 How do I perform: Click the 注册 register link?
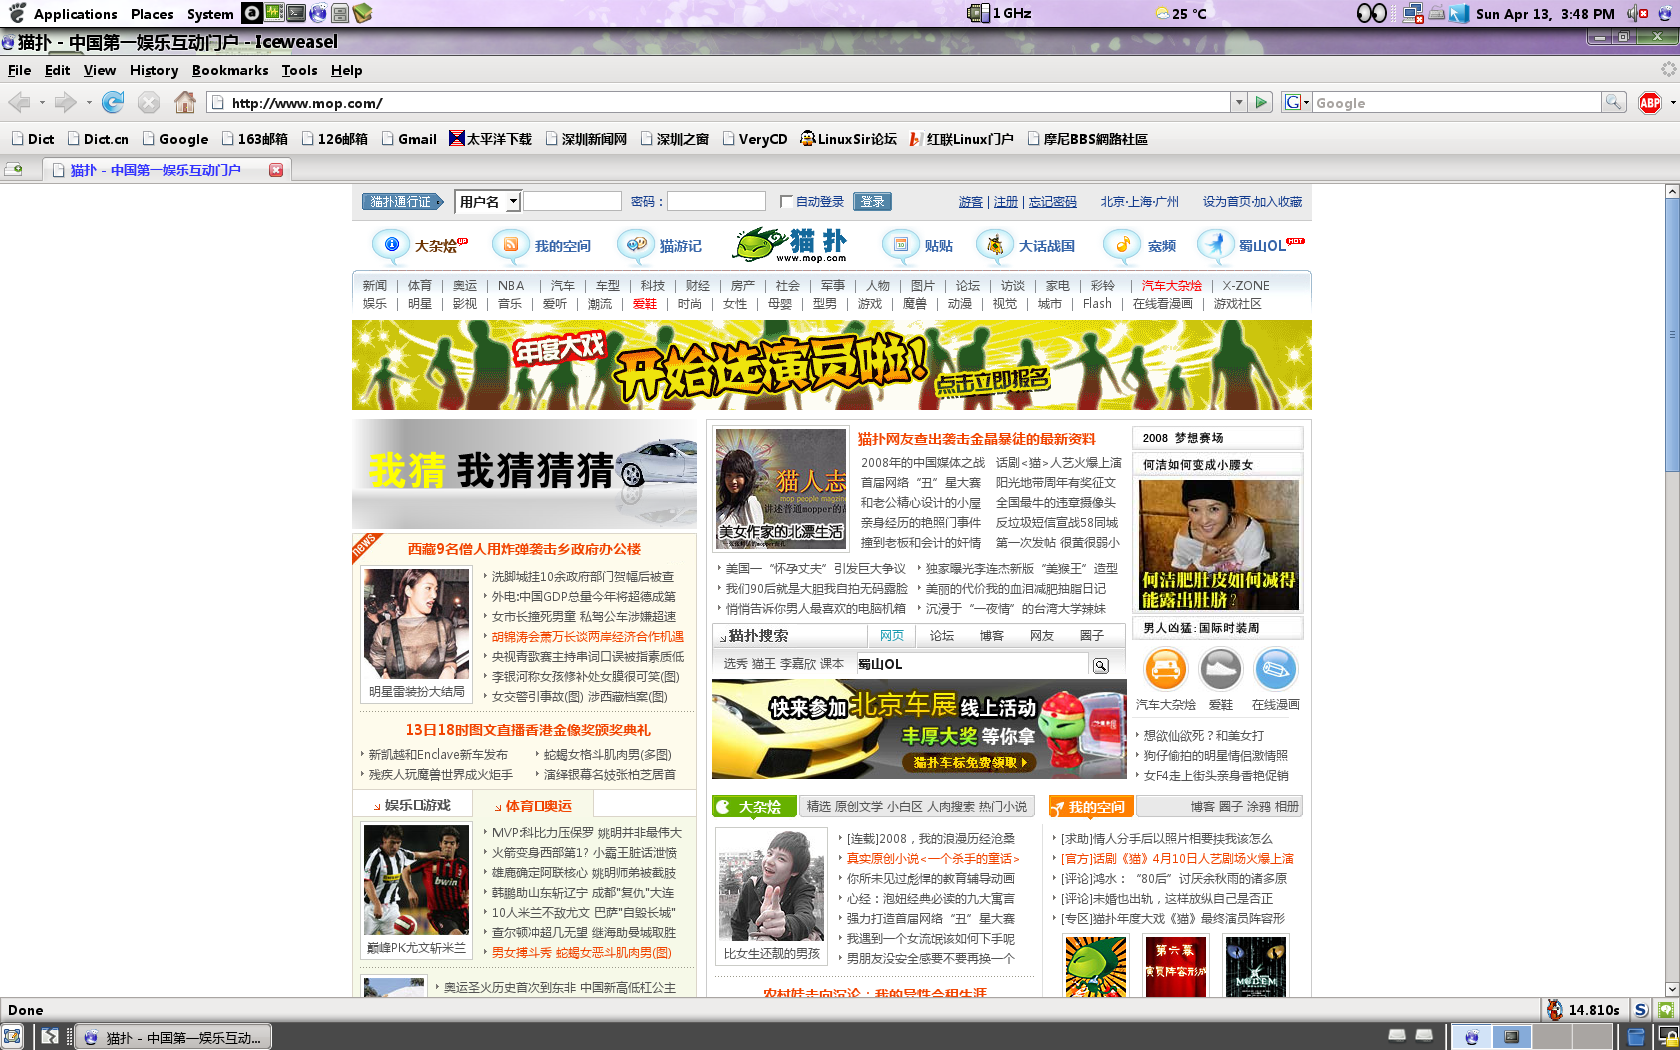click(1006, 202)
